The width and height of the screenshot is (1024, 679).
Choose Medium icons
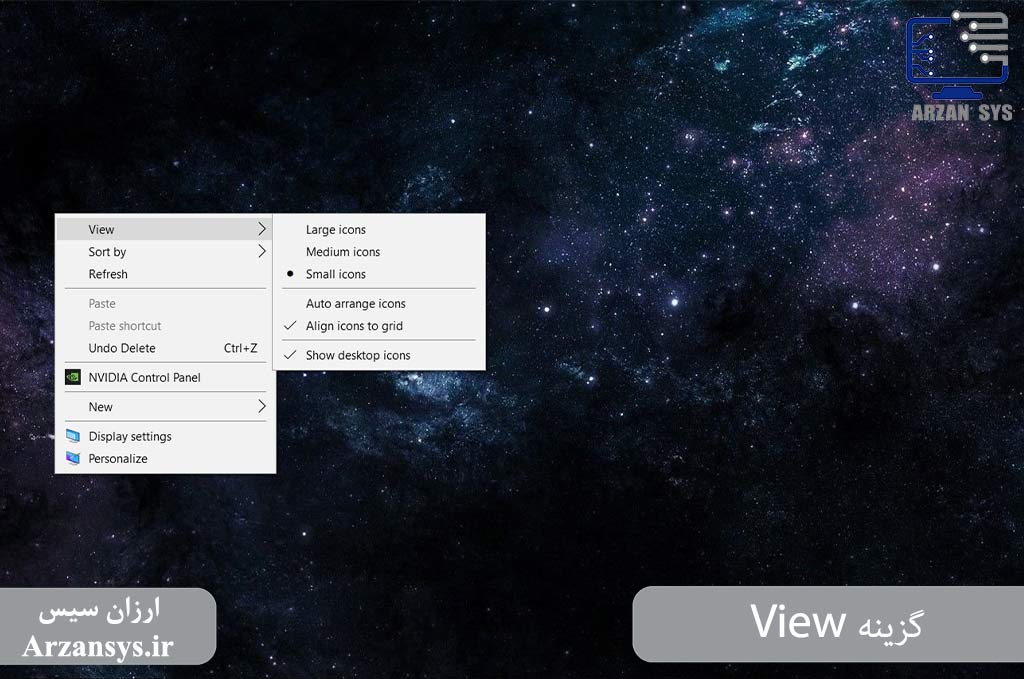coord(379,252)
